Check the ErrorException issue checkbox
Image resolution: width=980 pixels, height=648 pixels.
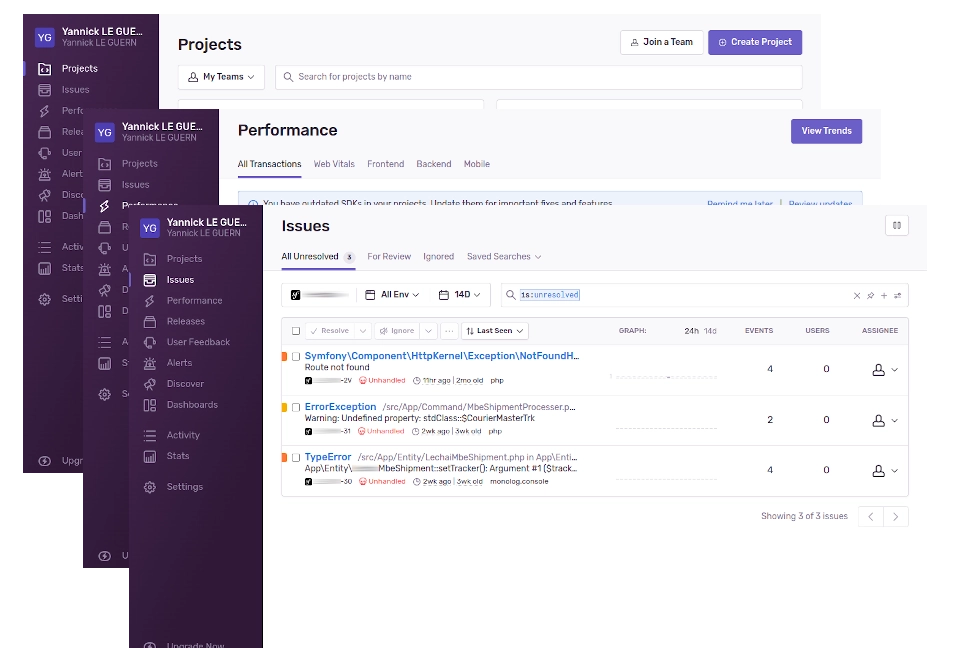point(296,407)
